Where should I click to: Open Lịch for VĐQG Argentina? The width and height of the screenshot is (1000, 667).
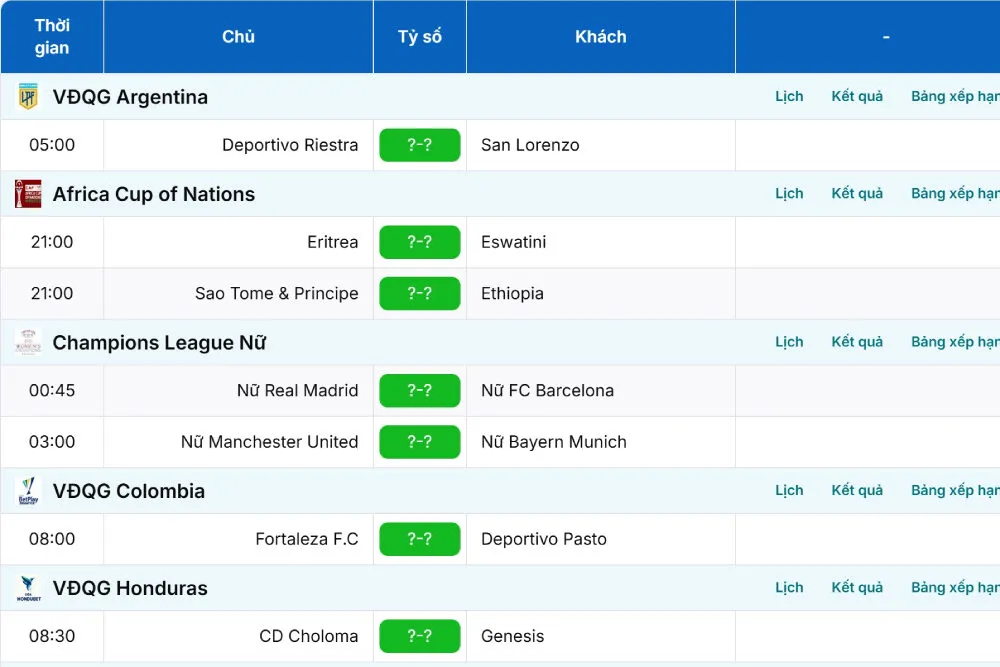[x=789, y=97]
